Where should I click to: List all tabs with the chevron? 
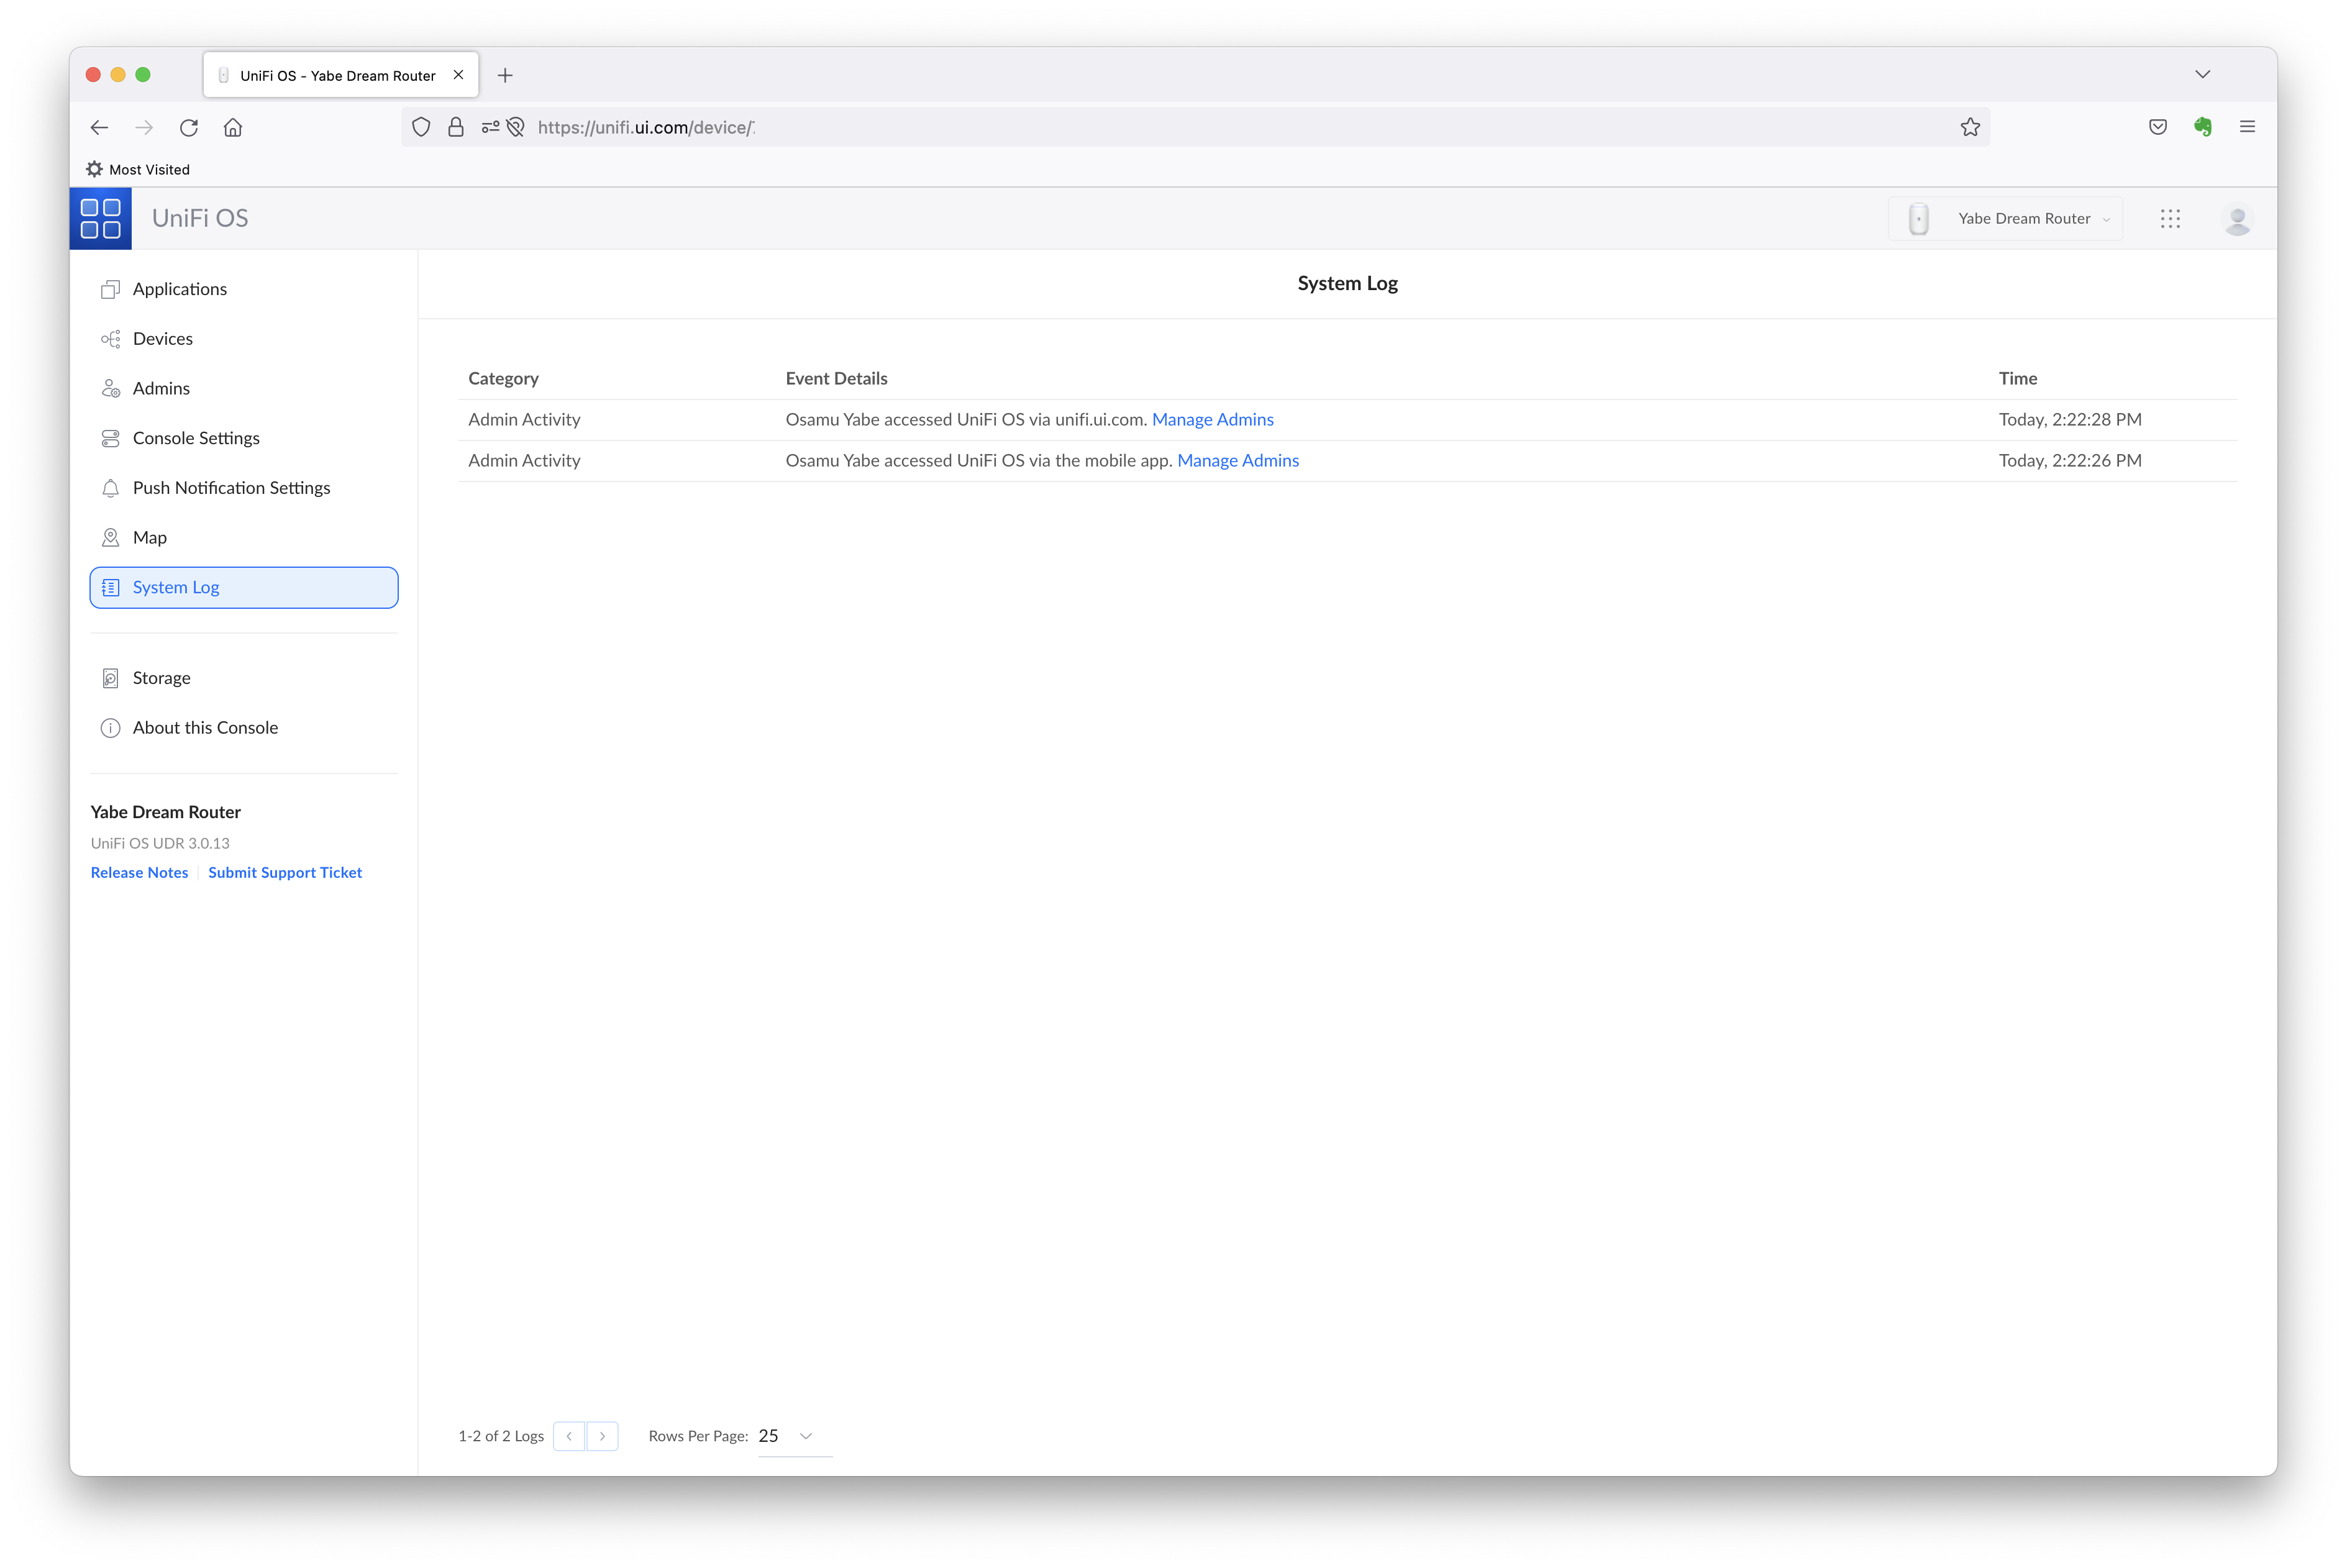pos(2202,75)
